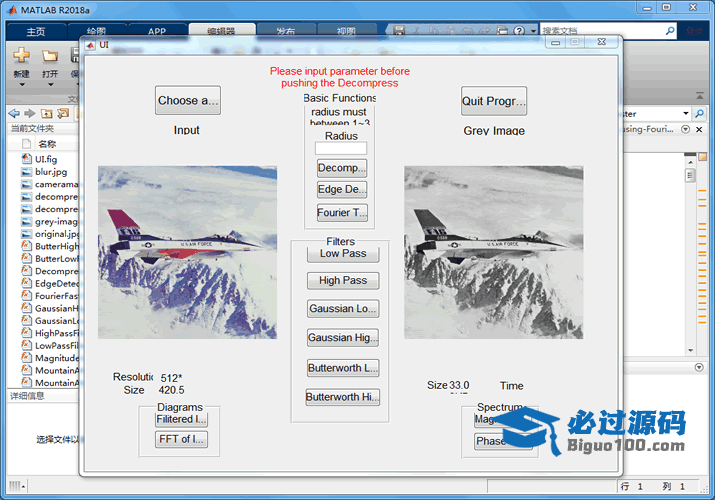The width and height of the screenshot is (715, 500).
Task: Click the Butterworth L... filter button
Action: point(343,368)
